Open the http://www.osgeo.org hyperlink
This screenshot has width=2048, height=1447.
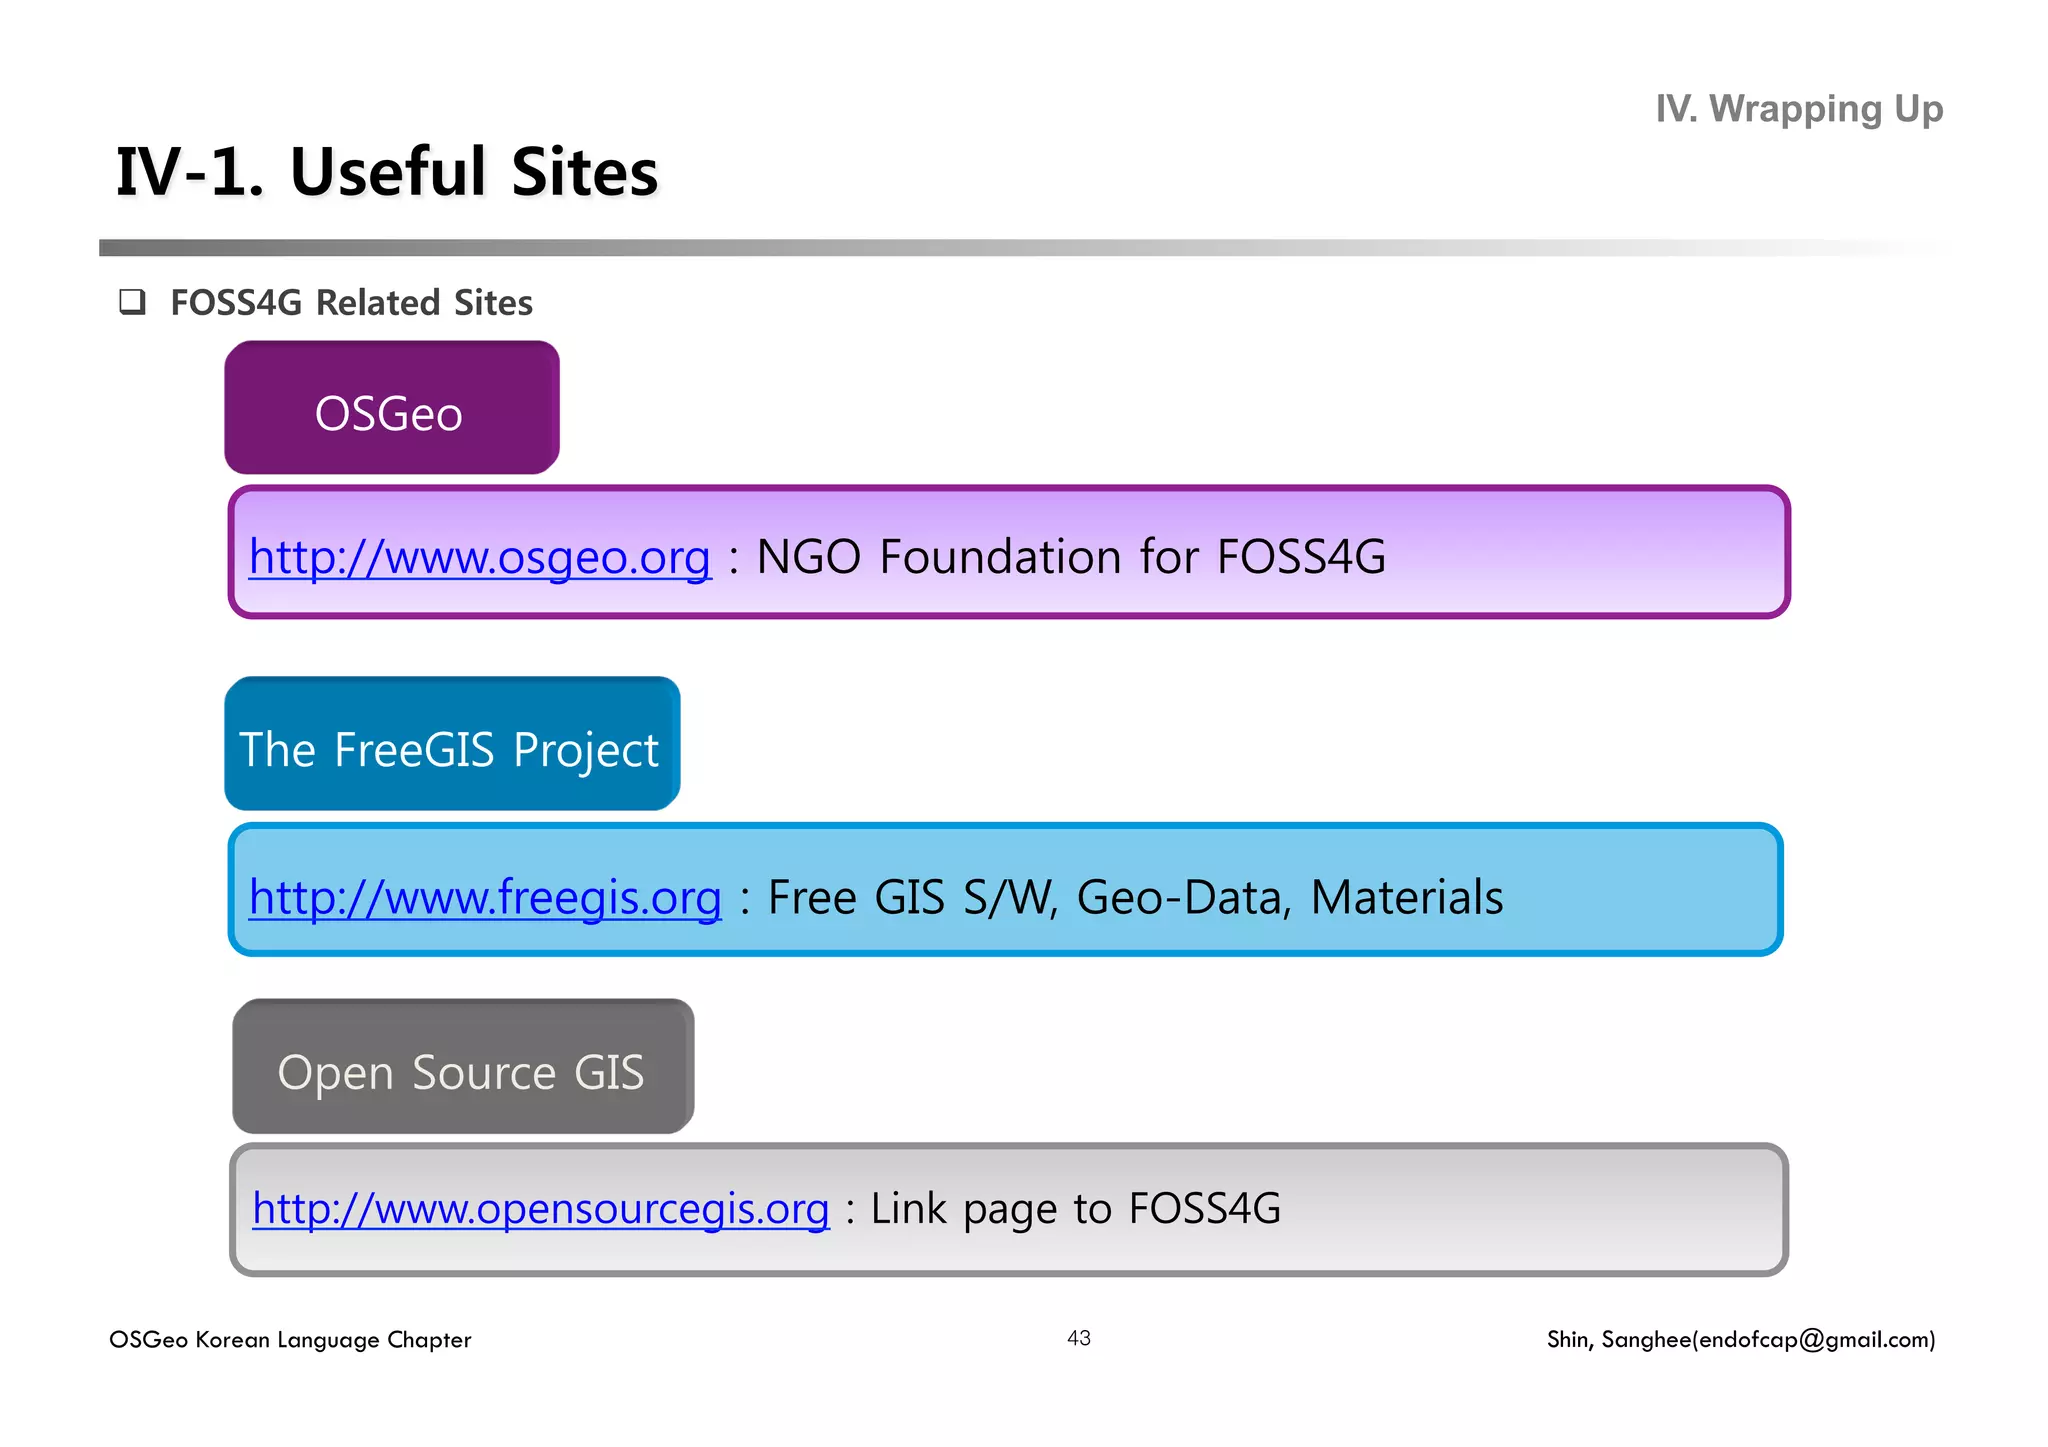point(479,557)
